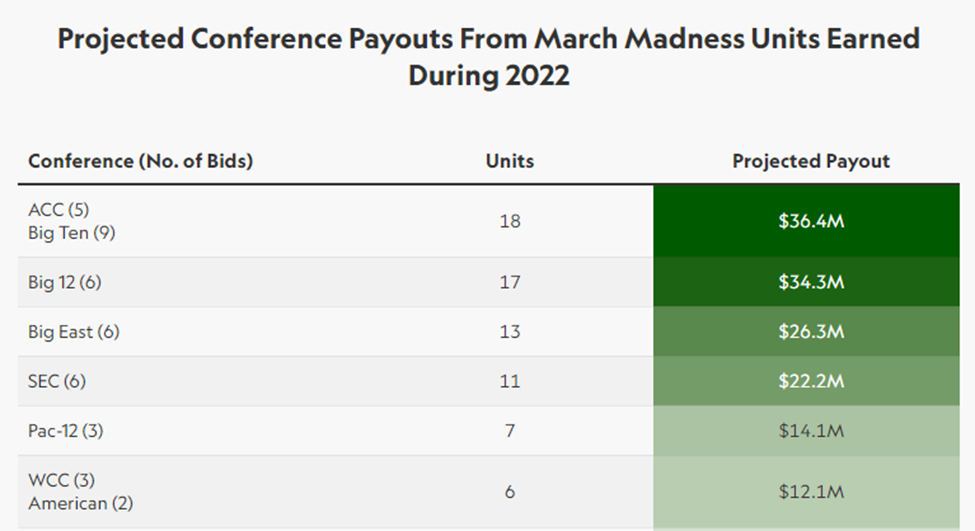Click the Conference (No. of Bids) column header

(140, 161)
